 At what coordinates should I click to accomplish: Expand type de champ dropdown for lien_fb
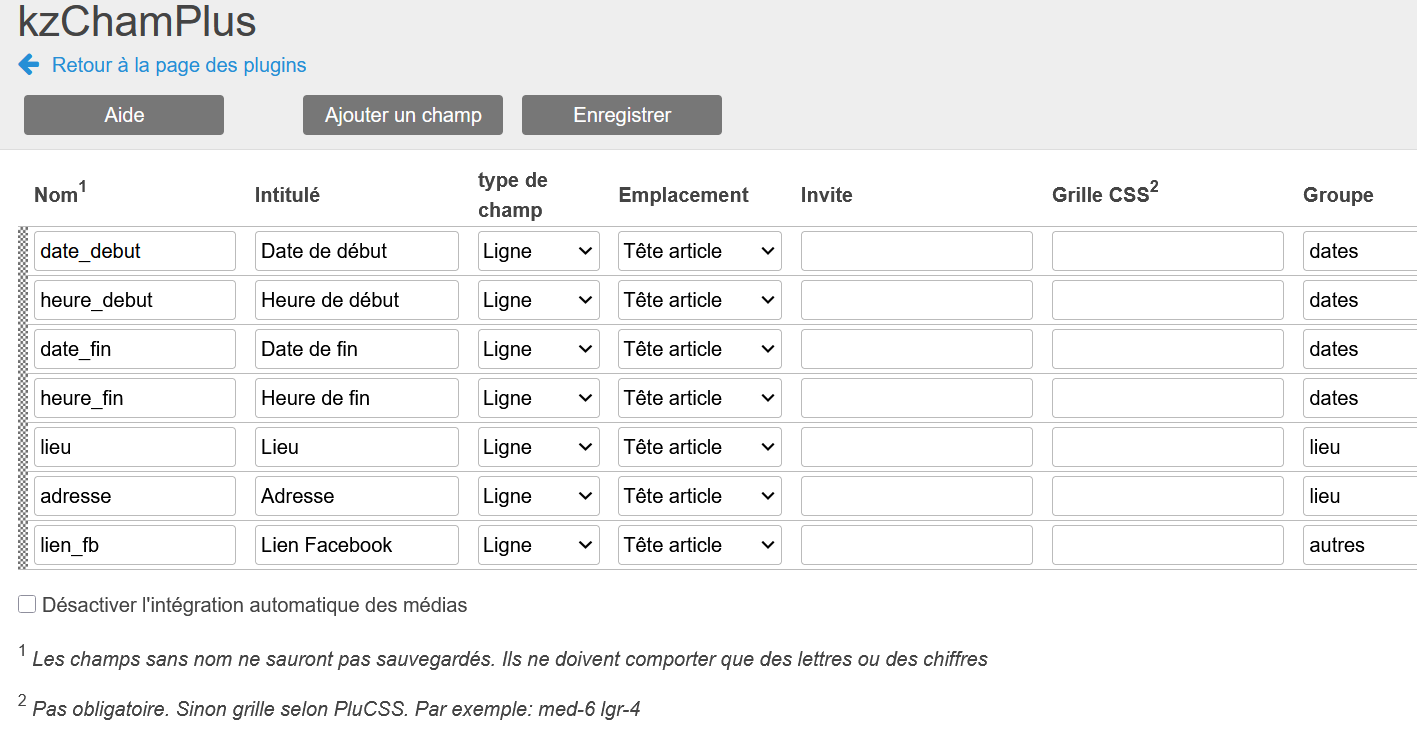point(538,545)
